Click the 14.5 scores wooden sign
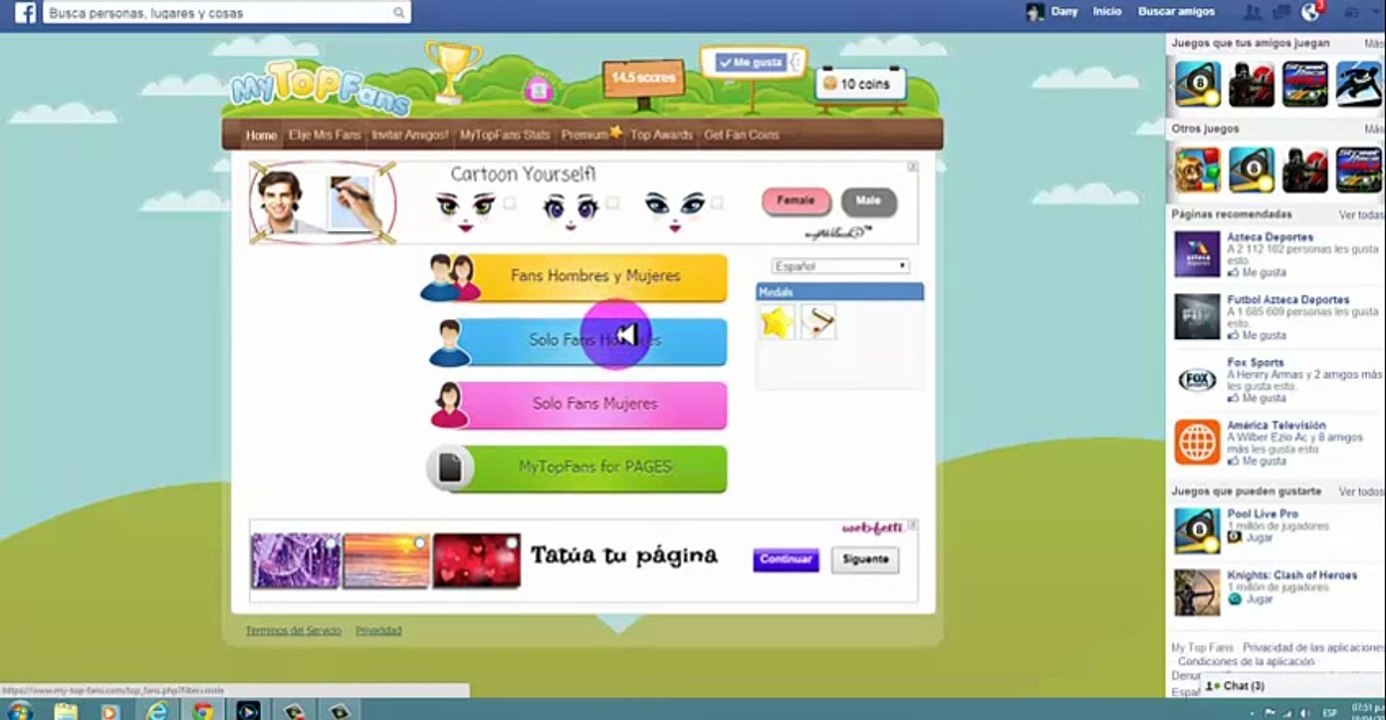The image size is (1386, 720). (x=643, y=78)
